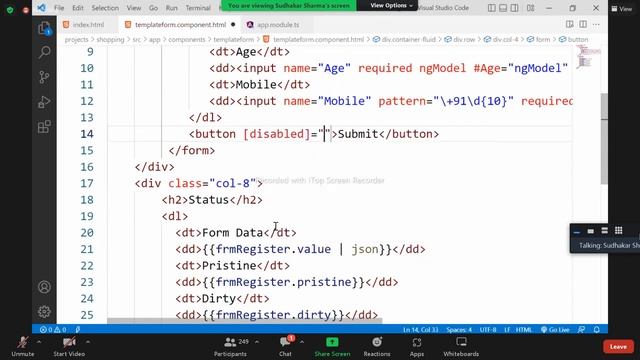Click the Zoom View button at top right
This screenshot has height=360, width=640.
click(x=621, y=9)
